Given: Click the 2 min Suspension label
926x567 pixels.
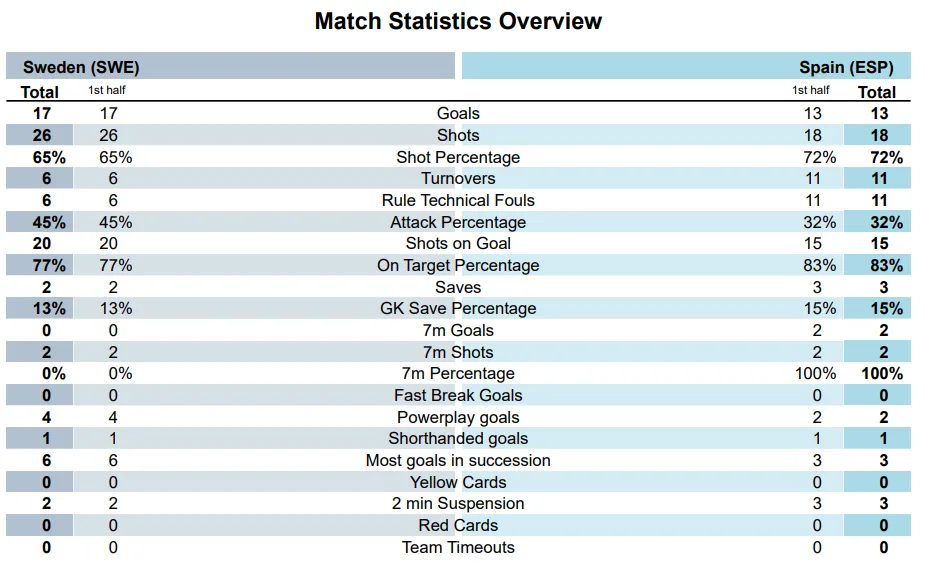Looking at the screenshot, I should 458,504.
